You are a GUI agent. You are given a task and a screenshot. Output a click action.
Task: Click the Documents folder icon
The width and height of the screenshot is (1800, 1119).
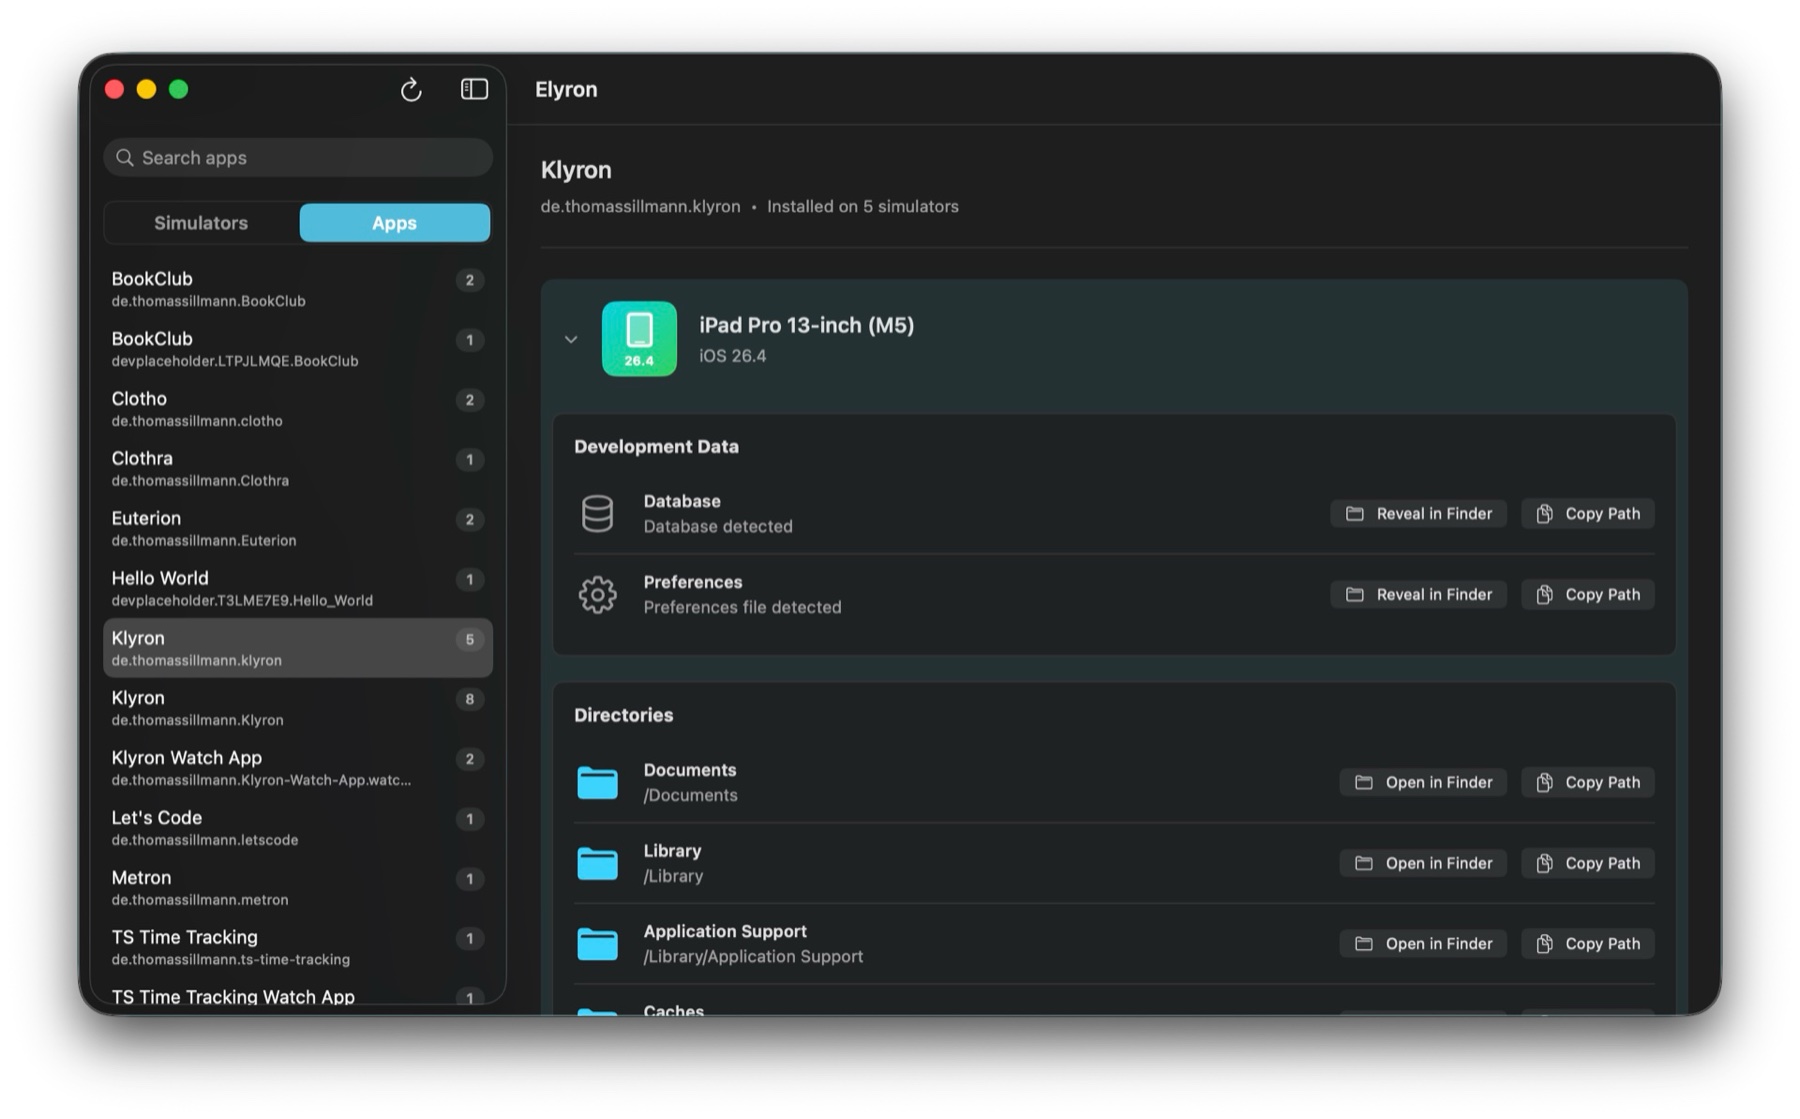(597, 782)
